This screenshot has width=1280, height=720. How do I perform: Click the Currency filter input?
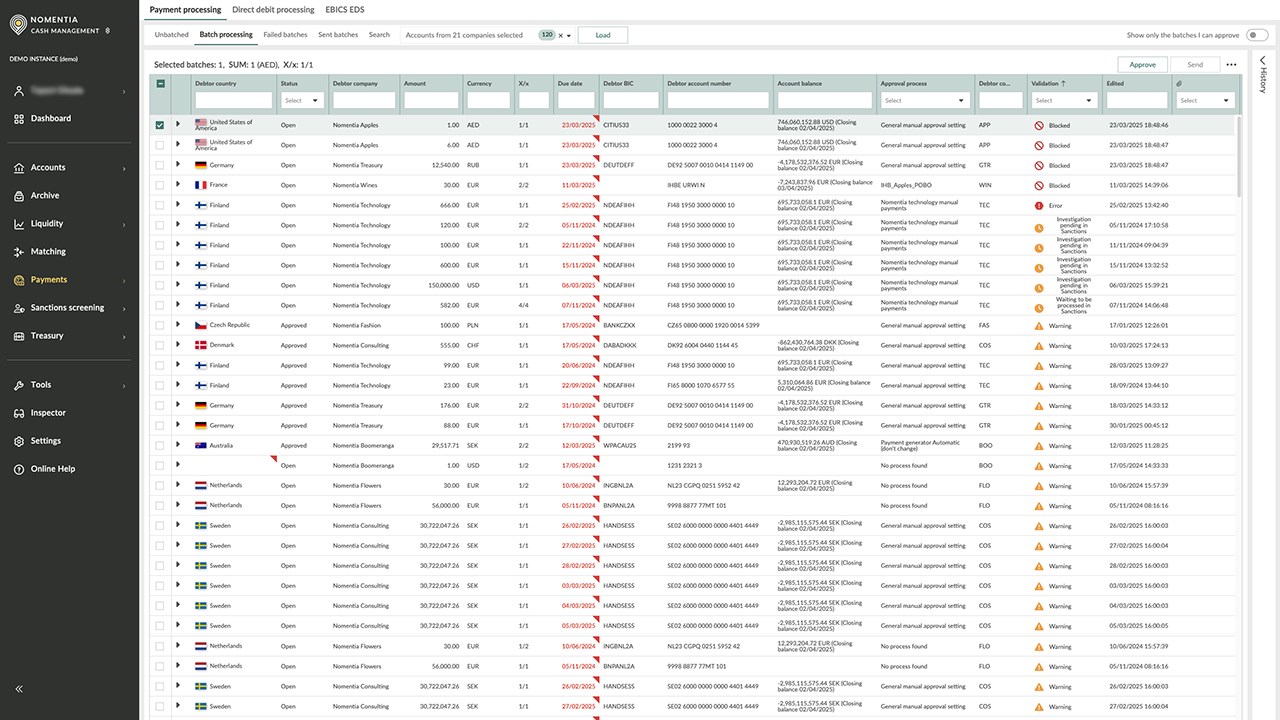coord(488,100)
